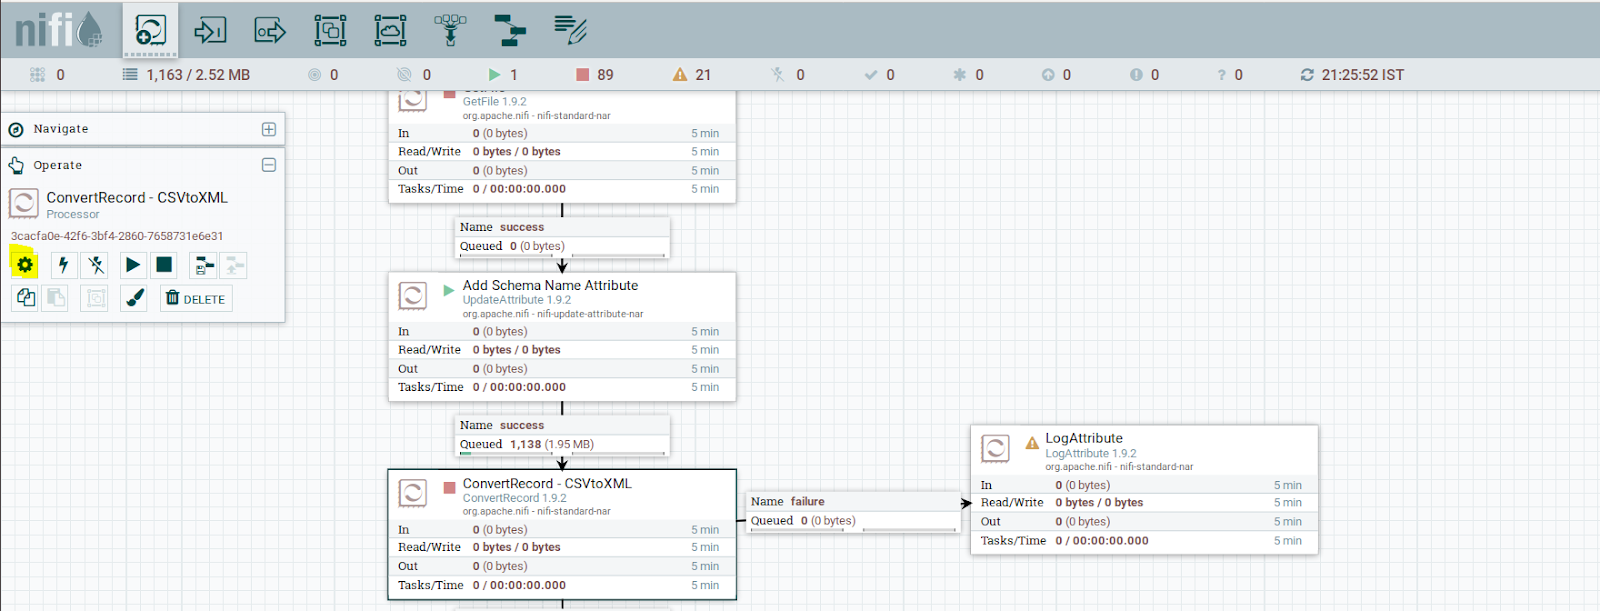Select the Remote Process Group icon

(390, 30)
